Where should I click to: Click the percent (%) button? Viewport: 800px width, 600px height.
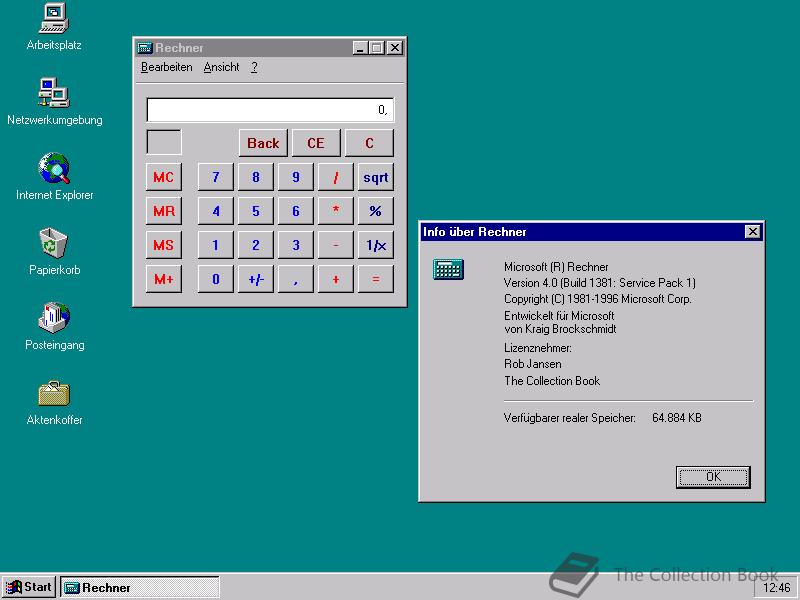[x=376, y=211]
